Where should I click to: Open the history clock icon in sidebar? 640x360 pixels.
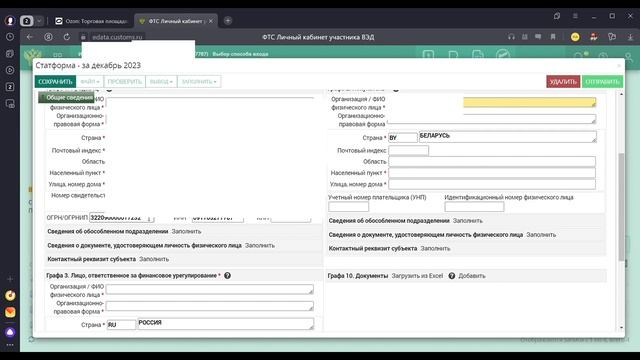10,37
